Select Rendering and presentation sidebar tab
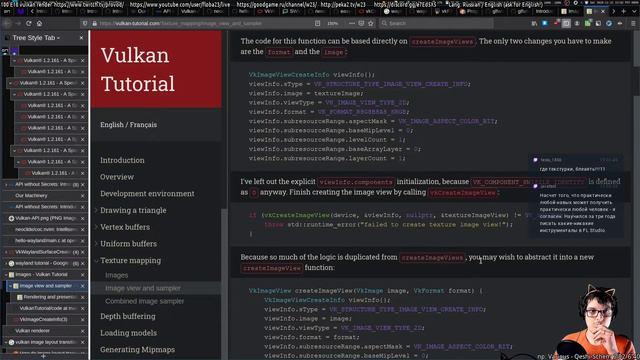This screenshot has height=360, width=640. coord(48,297)
